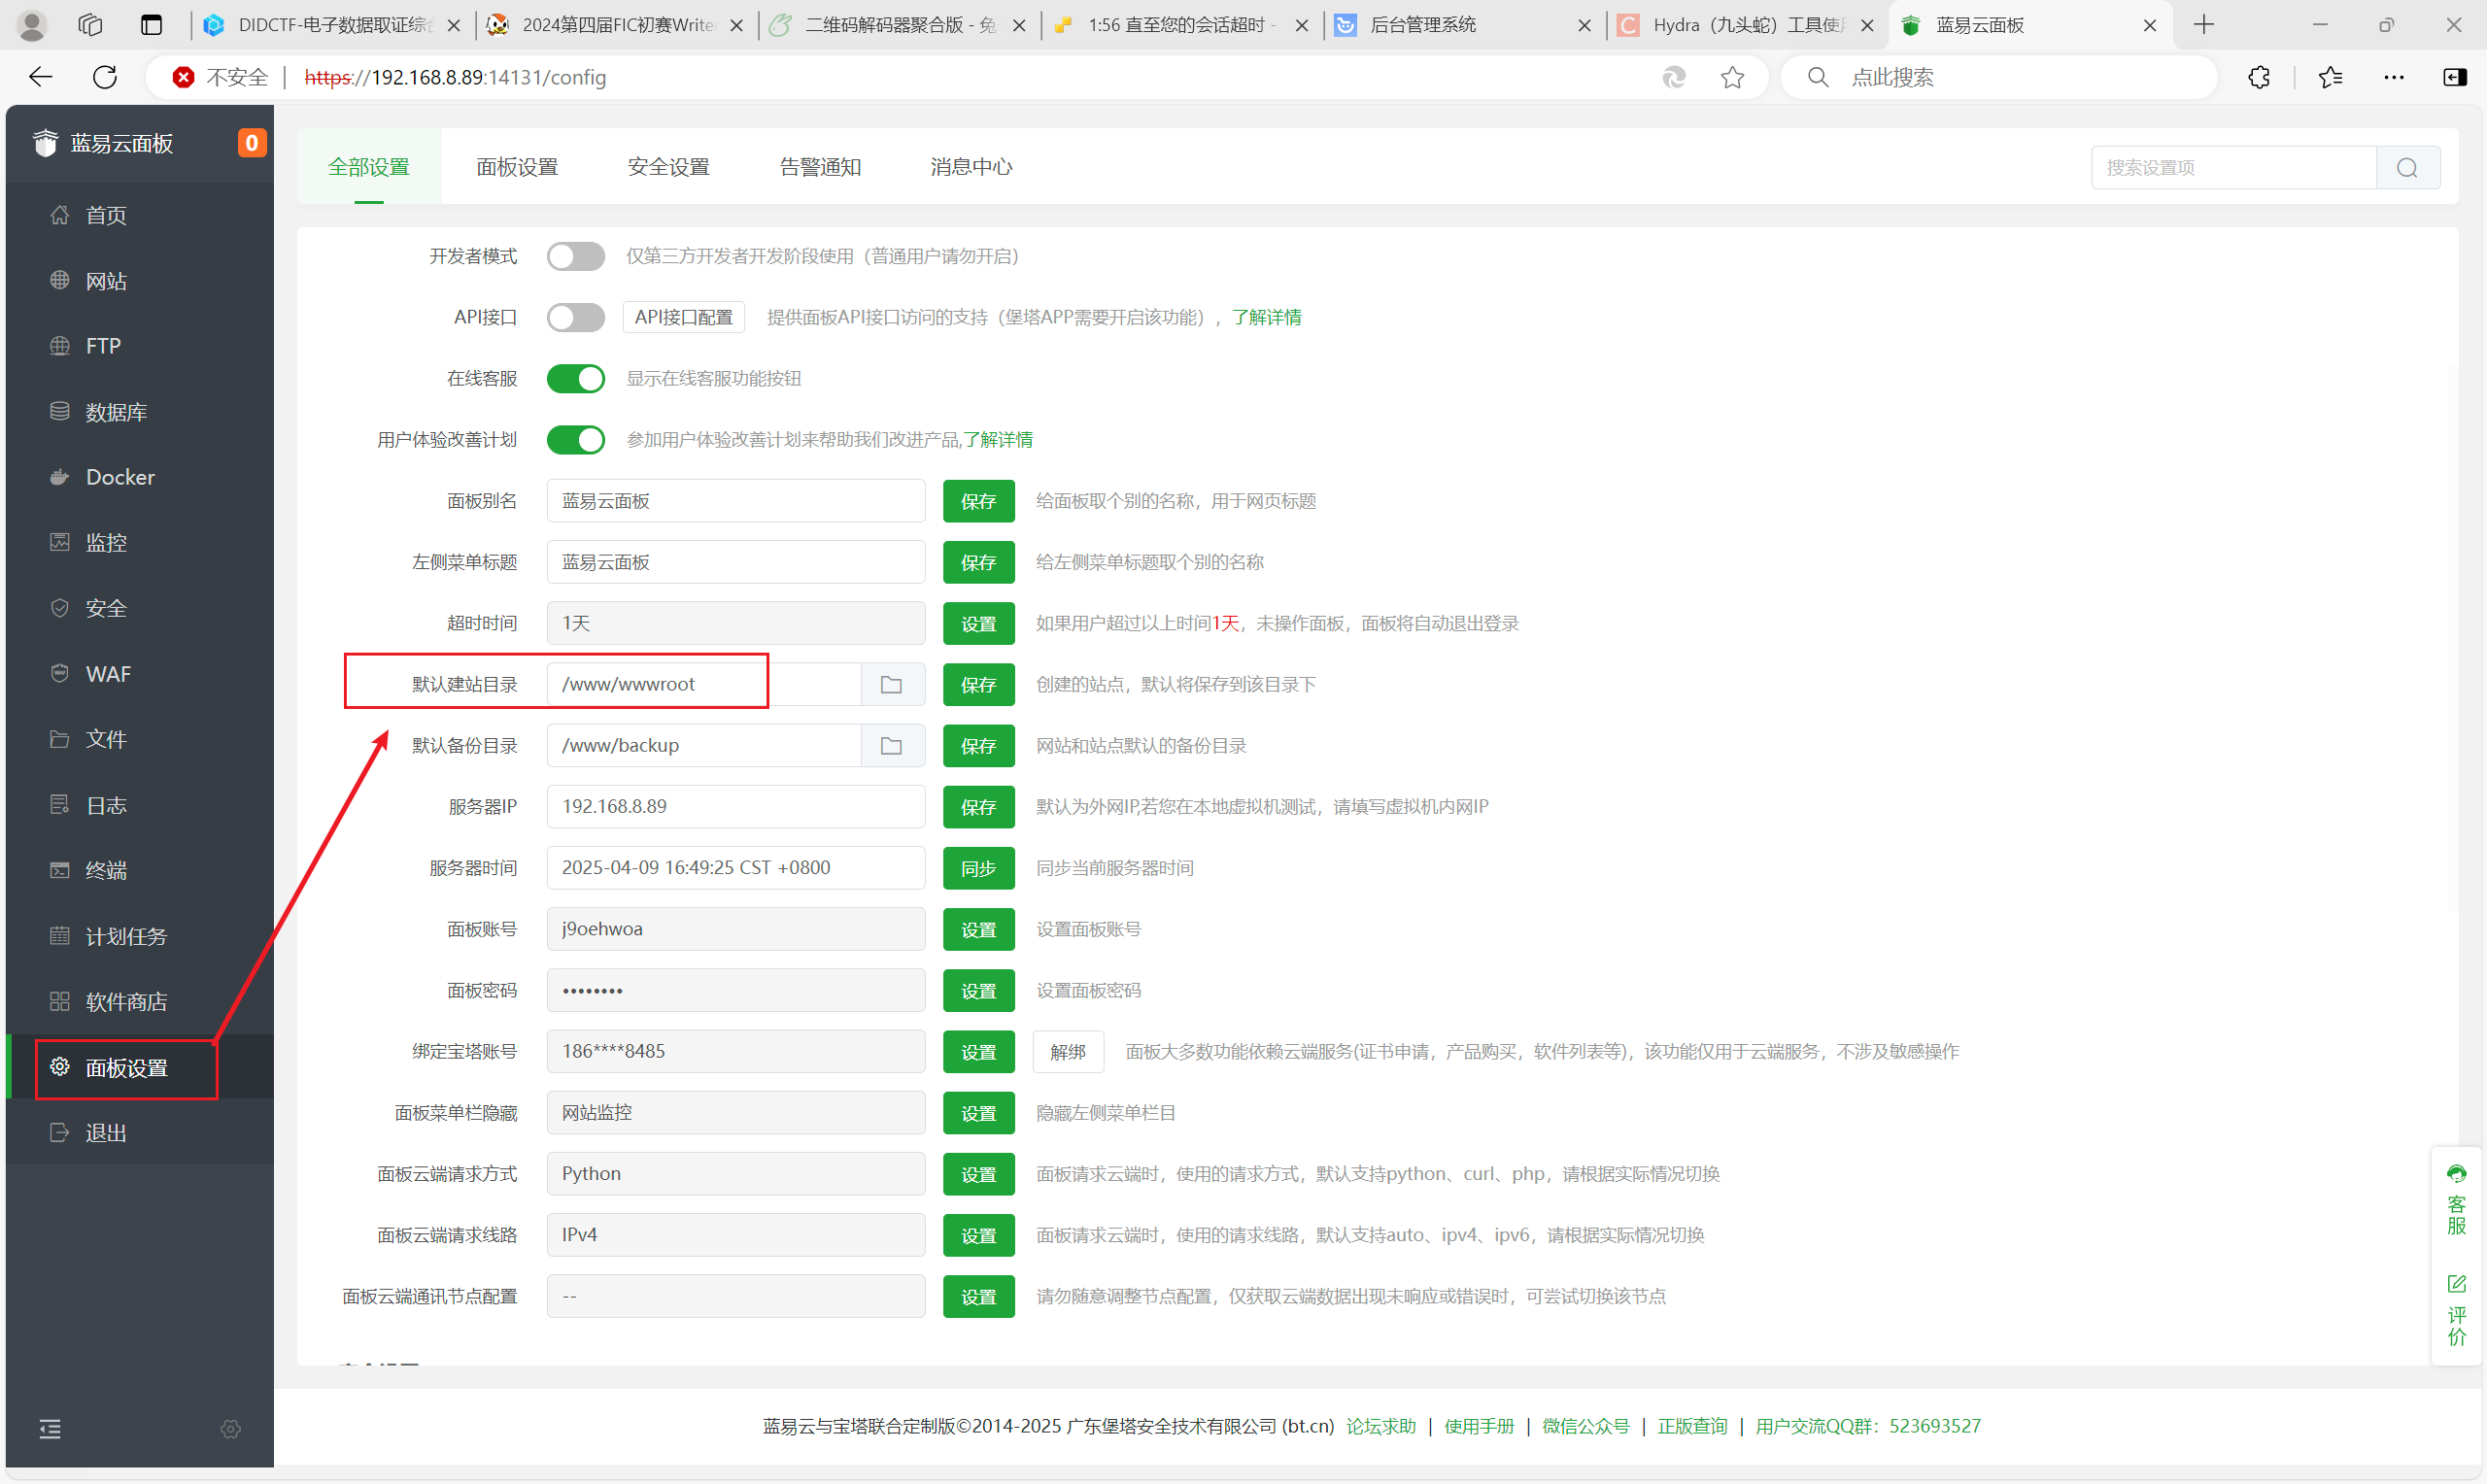Open folder browser for default backup directory
This screenshot has height=1484, width=2487.
891,746
